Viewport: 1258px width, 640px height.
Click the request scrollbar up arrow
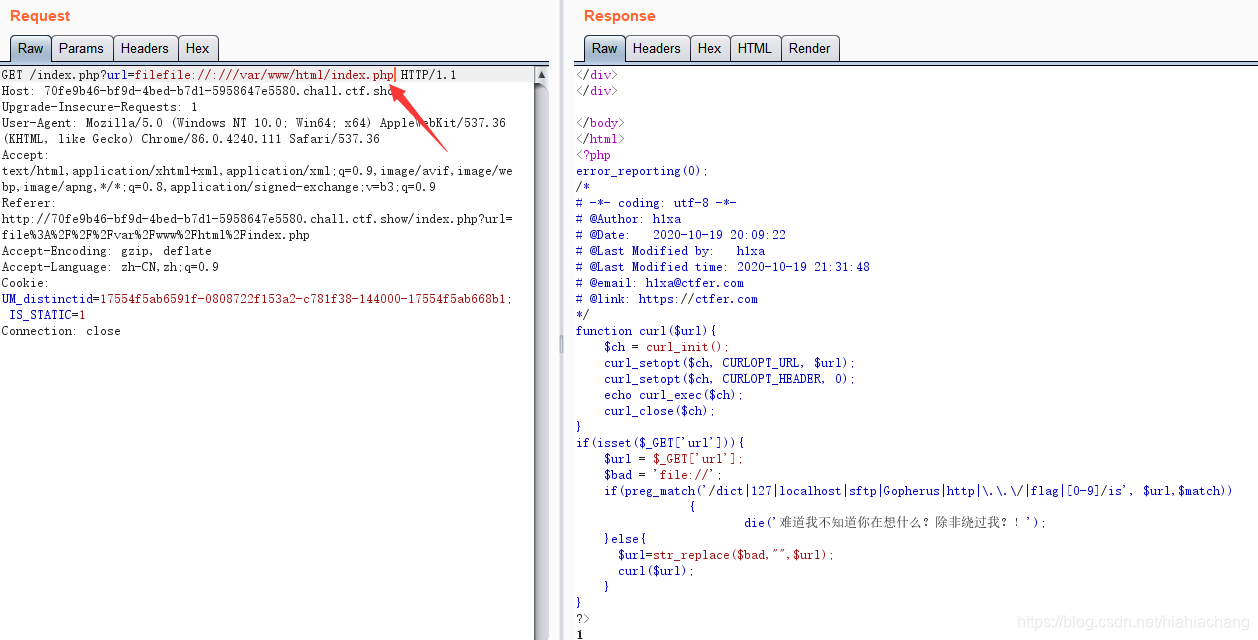coord(541,75)
